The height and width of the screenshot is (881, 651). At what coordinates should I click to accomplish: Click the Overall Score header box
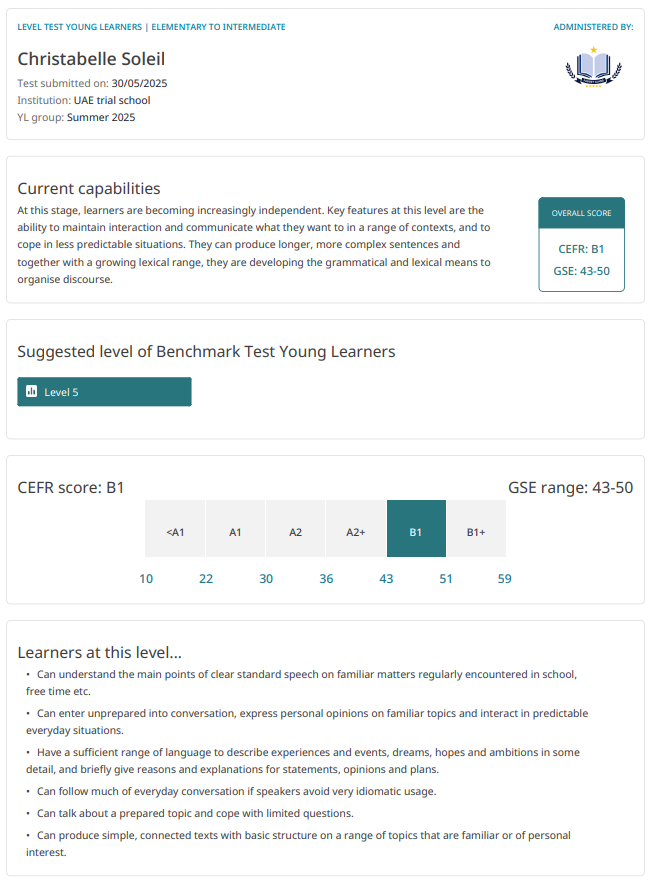point(581,213)
